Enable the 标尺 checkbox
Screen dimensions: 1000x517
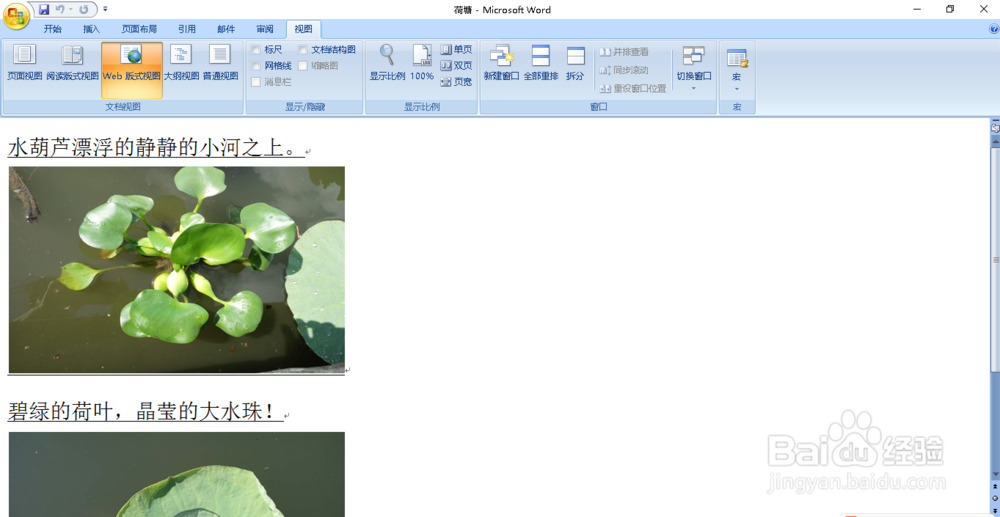pos(256,50)
